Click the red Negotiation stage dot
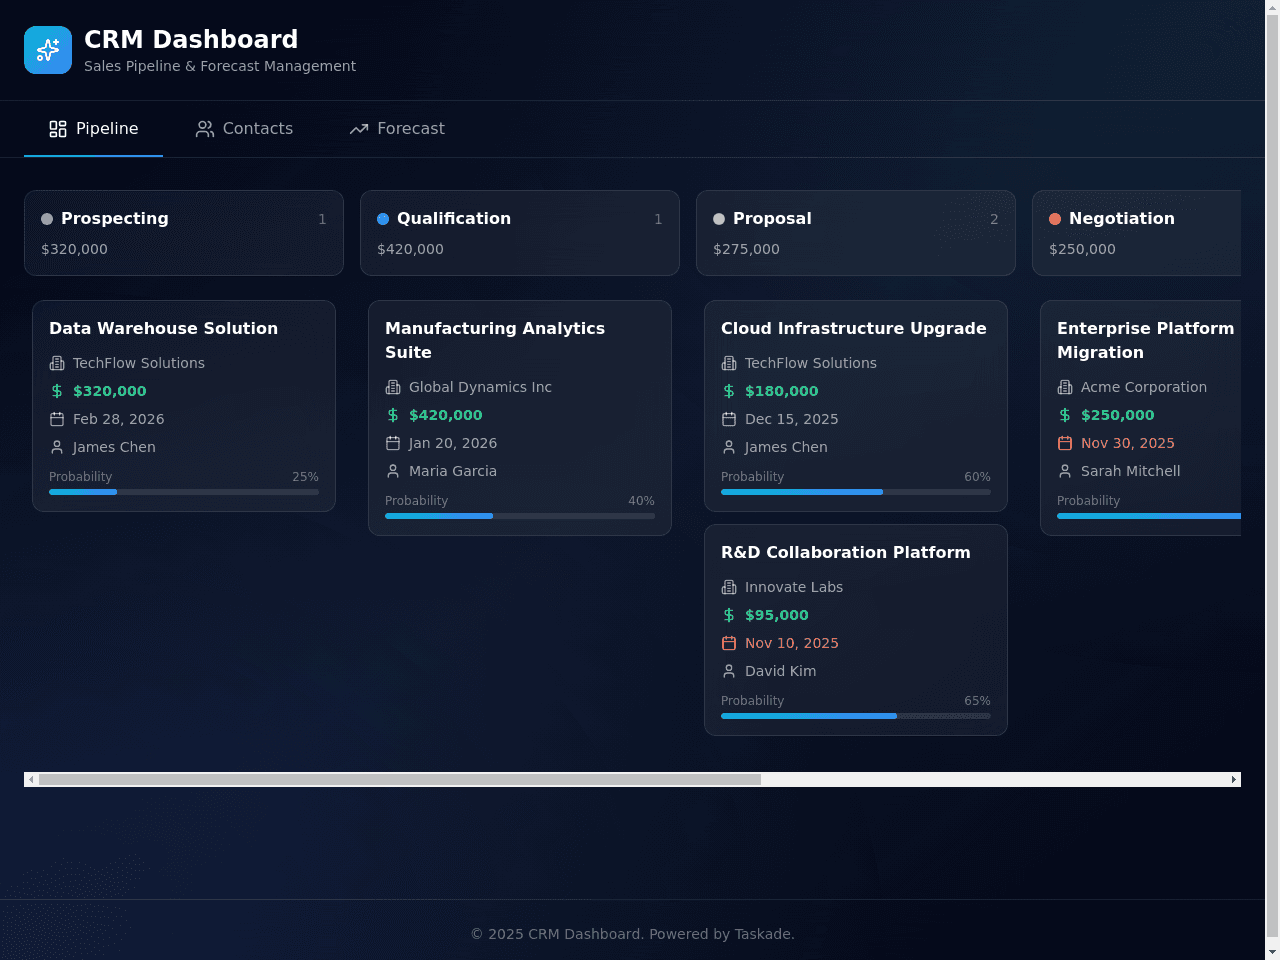This screenshot has height=960, width=1280. [x=1055, y=219]
